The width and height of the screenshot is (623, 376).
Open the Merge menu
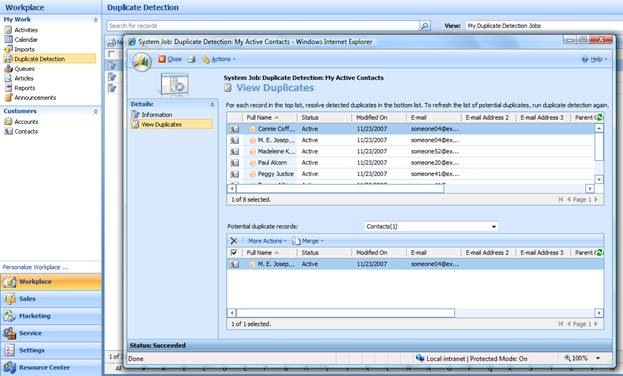(308, 241)
